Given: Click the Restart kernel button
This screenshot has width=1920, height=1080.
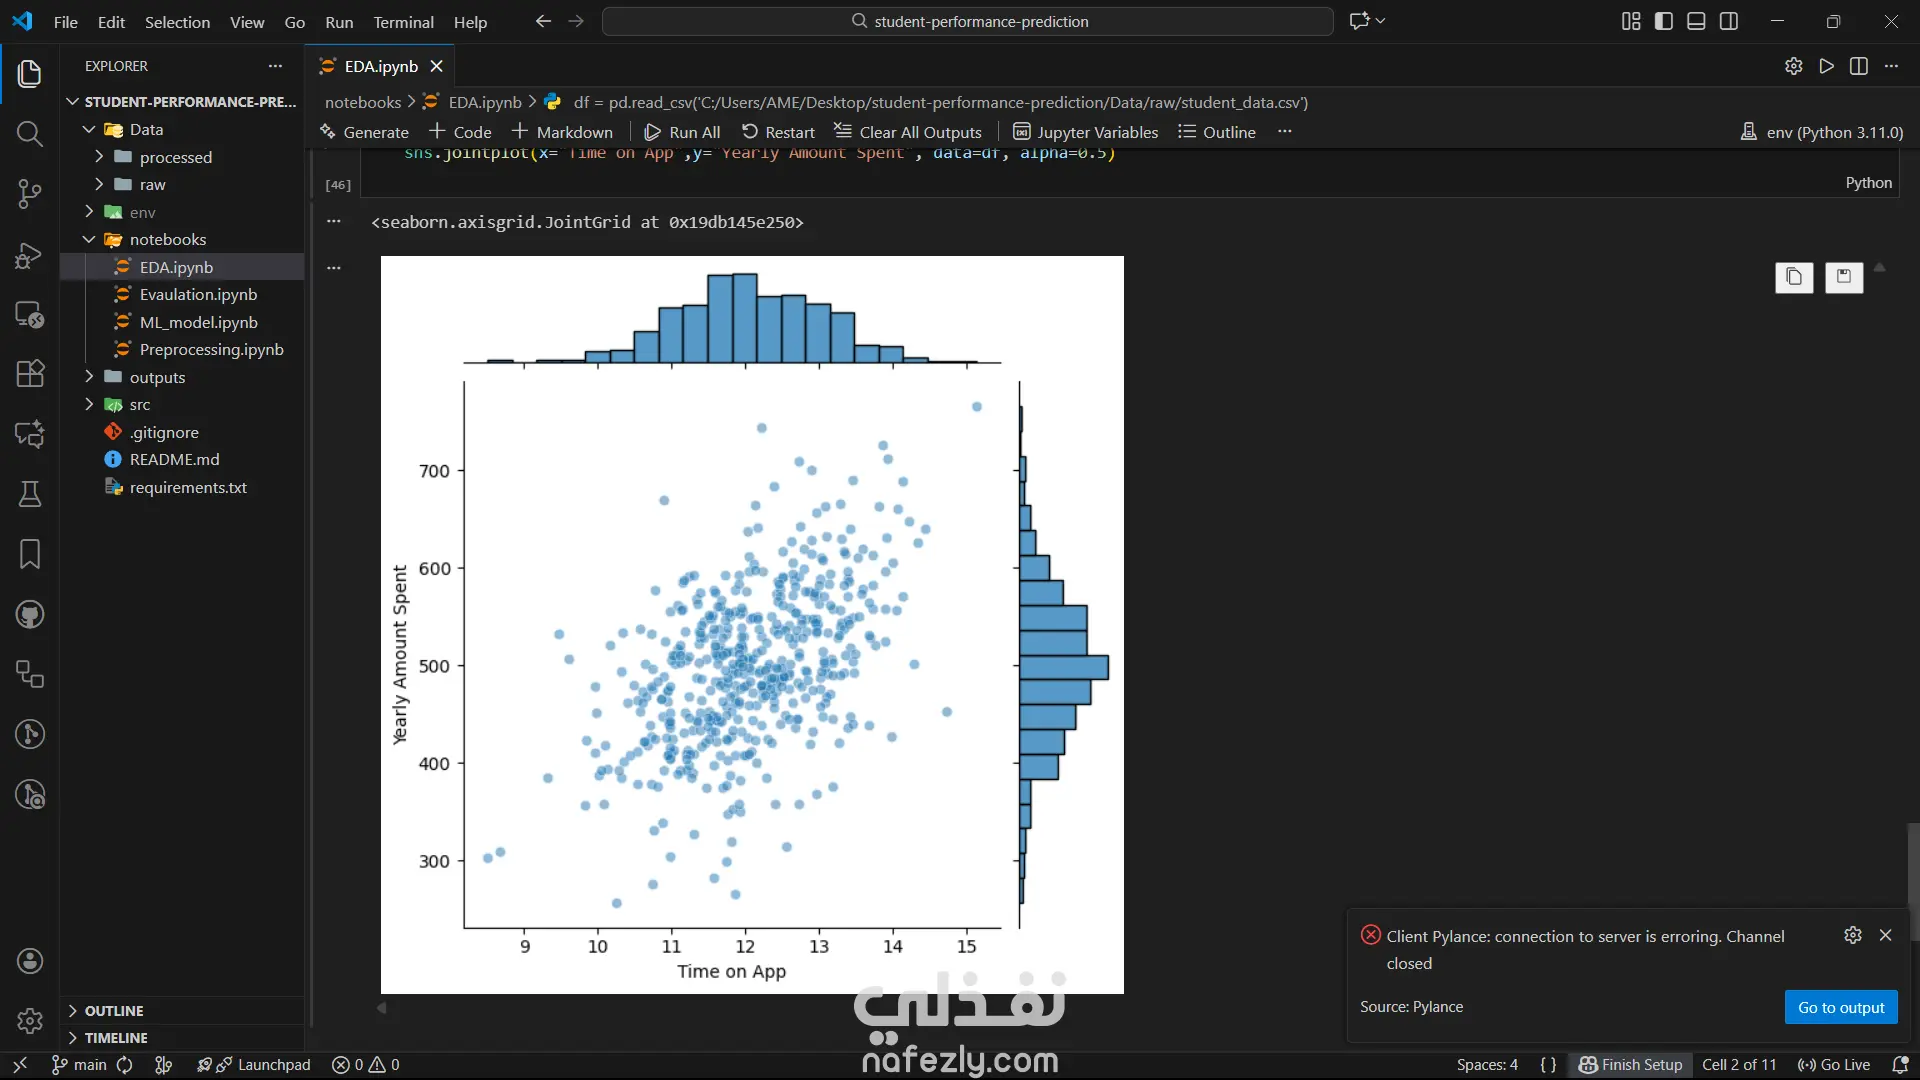Looking at the screenshot, I should [778, 132].
